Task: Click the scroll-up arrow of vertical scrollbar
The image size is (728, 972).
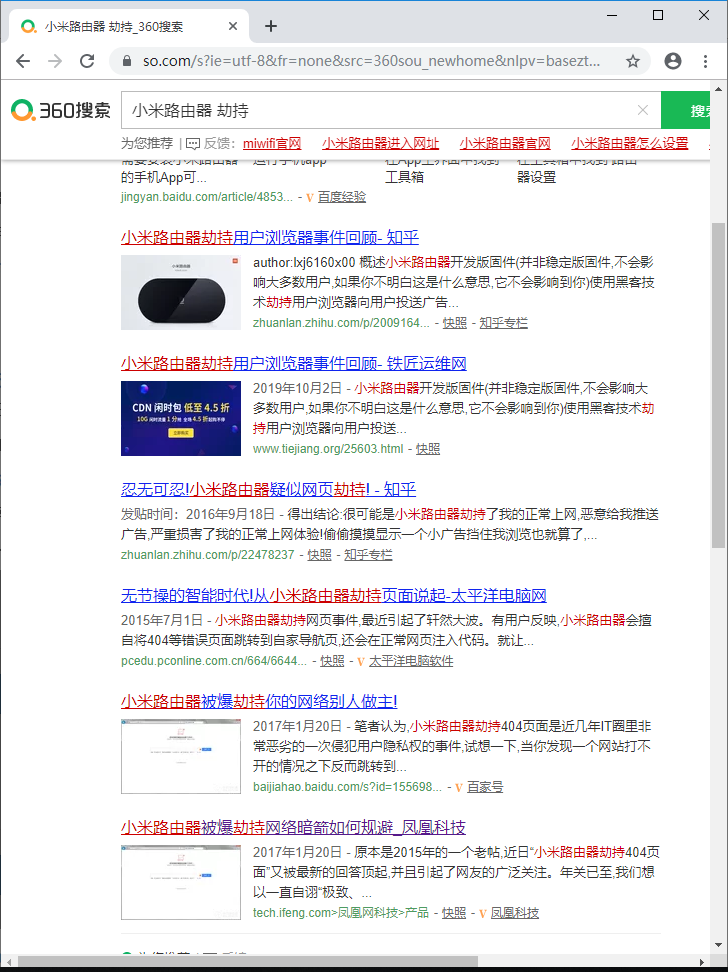Action: coord(718,89)
